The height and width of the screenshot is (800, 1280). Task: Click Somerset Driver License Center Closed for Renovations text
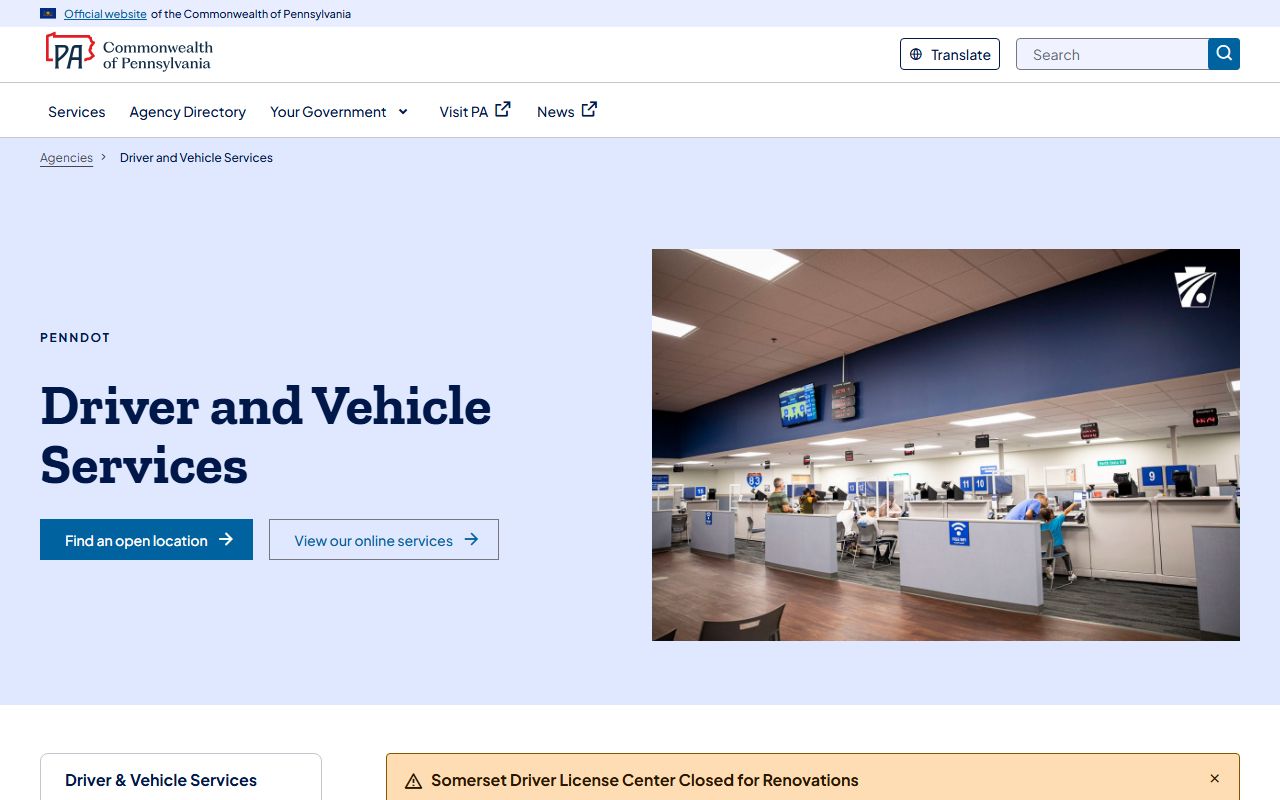point(645,780)
